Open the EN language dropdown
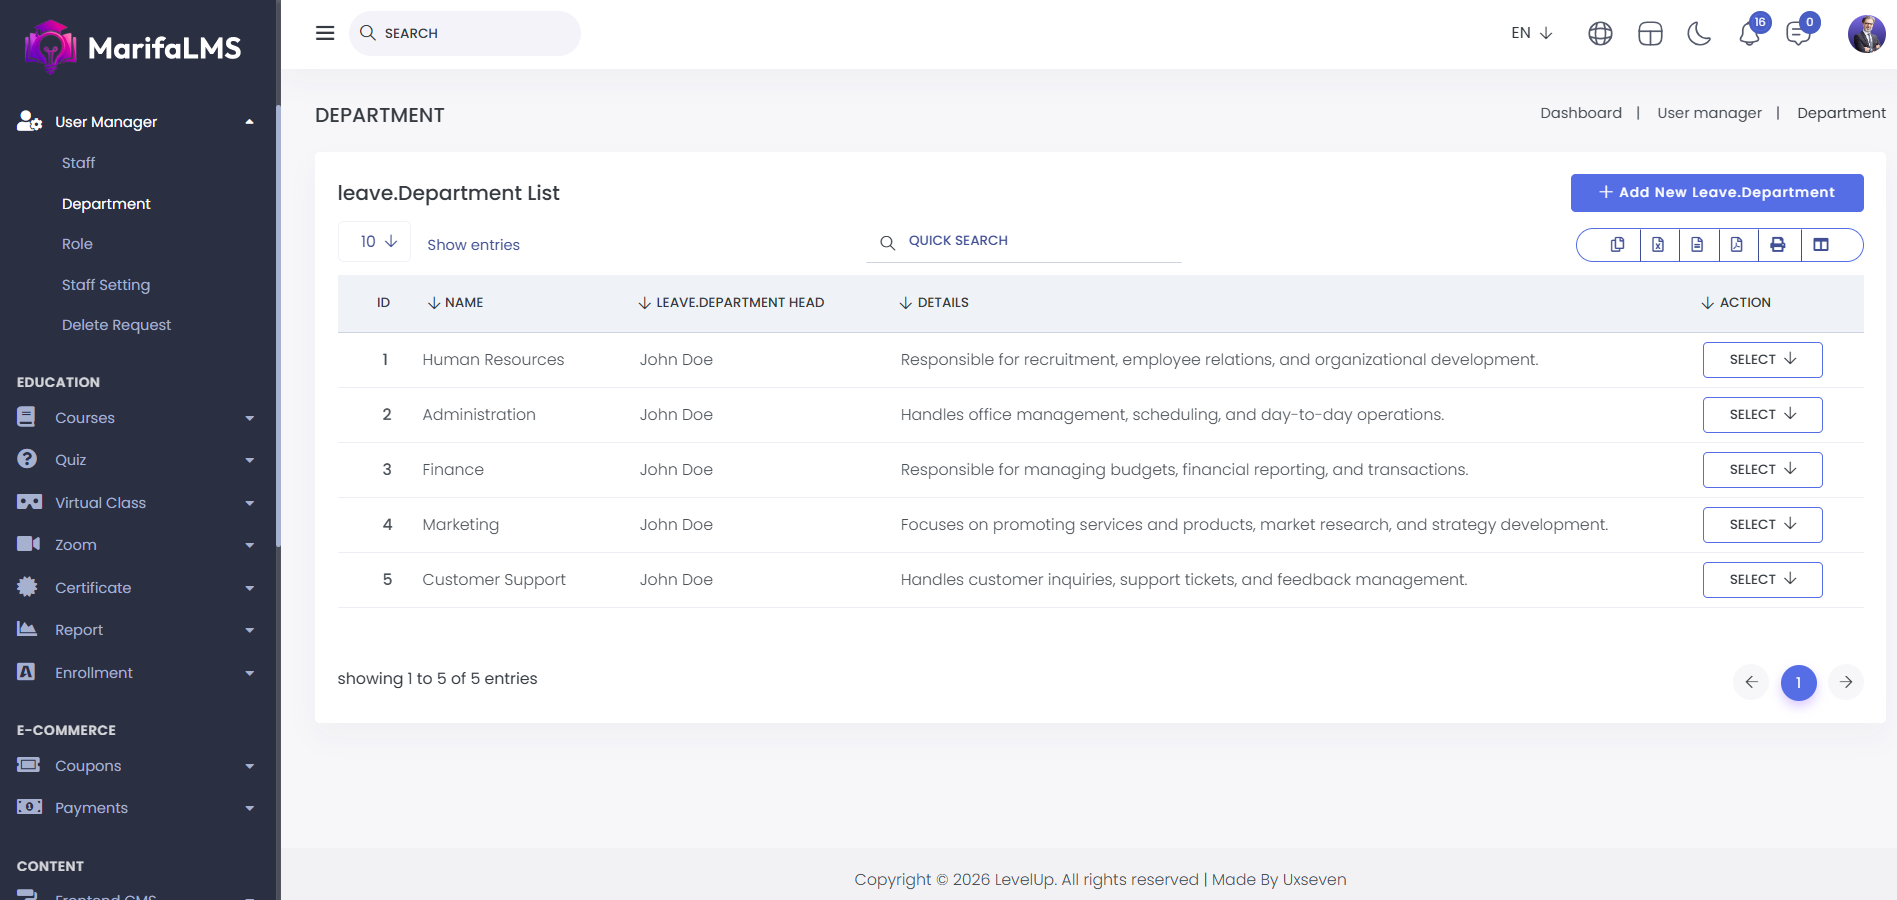Viewport: 1897px width, 900px height. (x=1531, y=33)
